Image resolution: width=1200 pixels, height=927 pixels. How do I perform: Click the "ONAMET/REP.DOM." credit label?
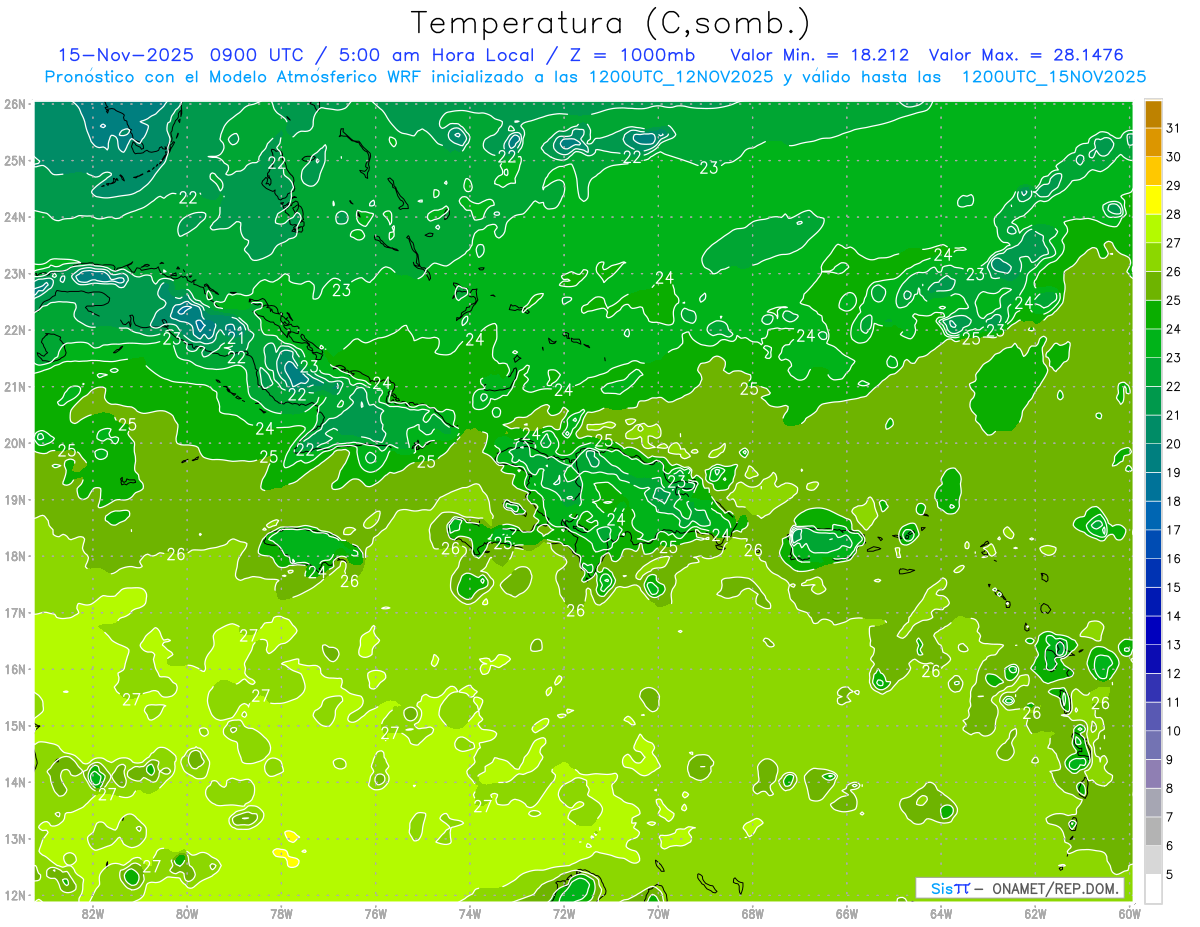(x=1056, y=888)
